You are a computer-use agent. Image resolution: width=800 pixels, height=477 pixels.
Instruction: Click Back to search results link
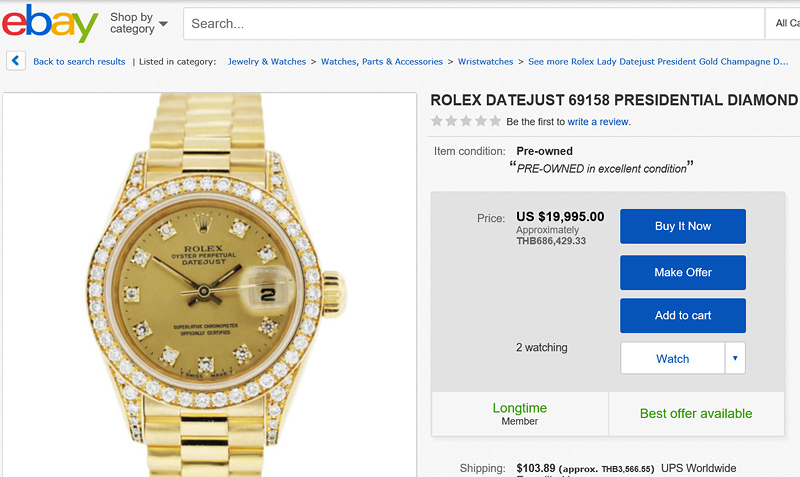(79, 62)
